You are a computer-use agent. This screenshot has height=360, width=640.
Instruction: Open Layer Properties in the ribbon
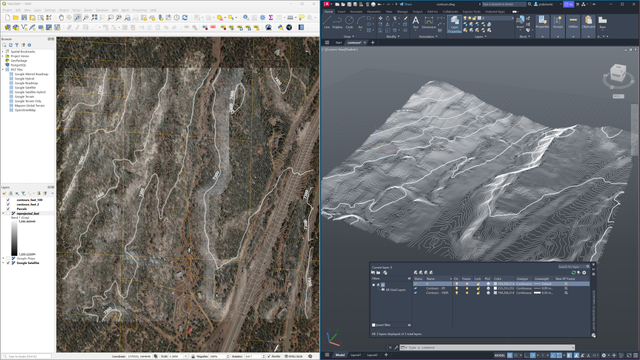(x=454, y=24)
